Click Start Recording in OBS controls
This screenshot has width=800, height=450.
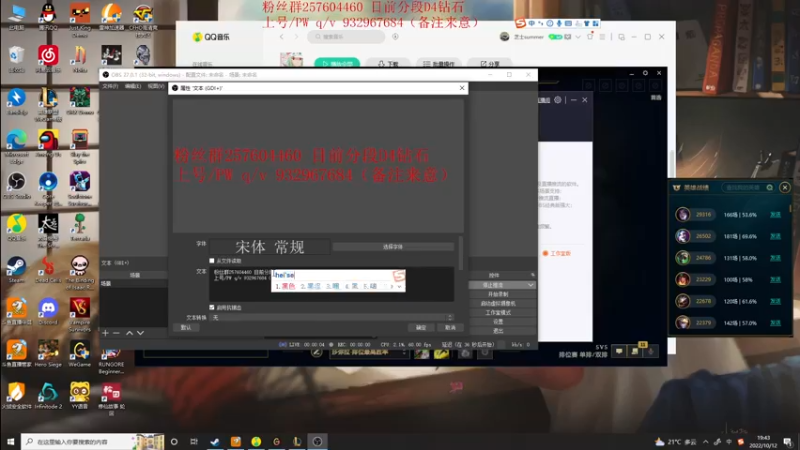point(497,294)
